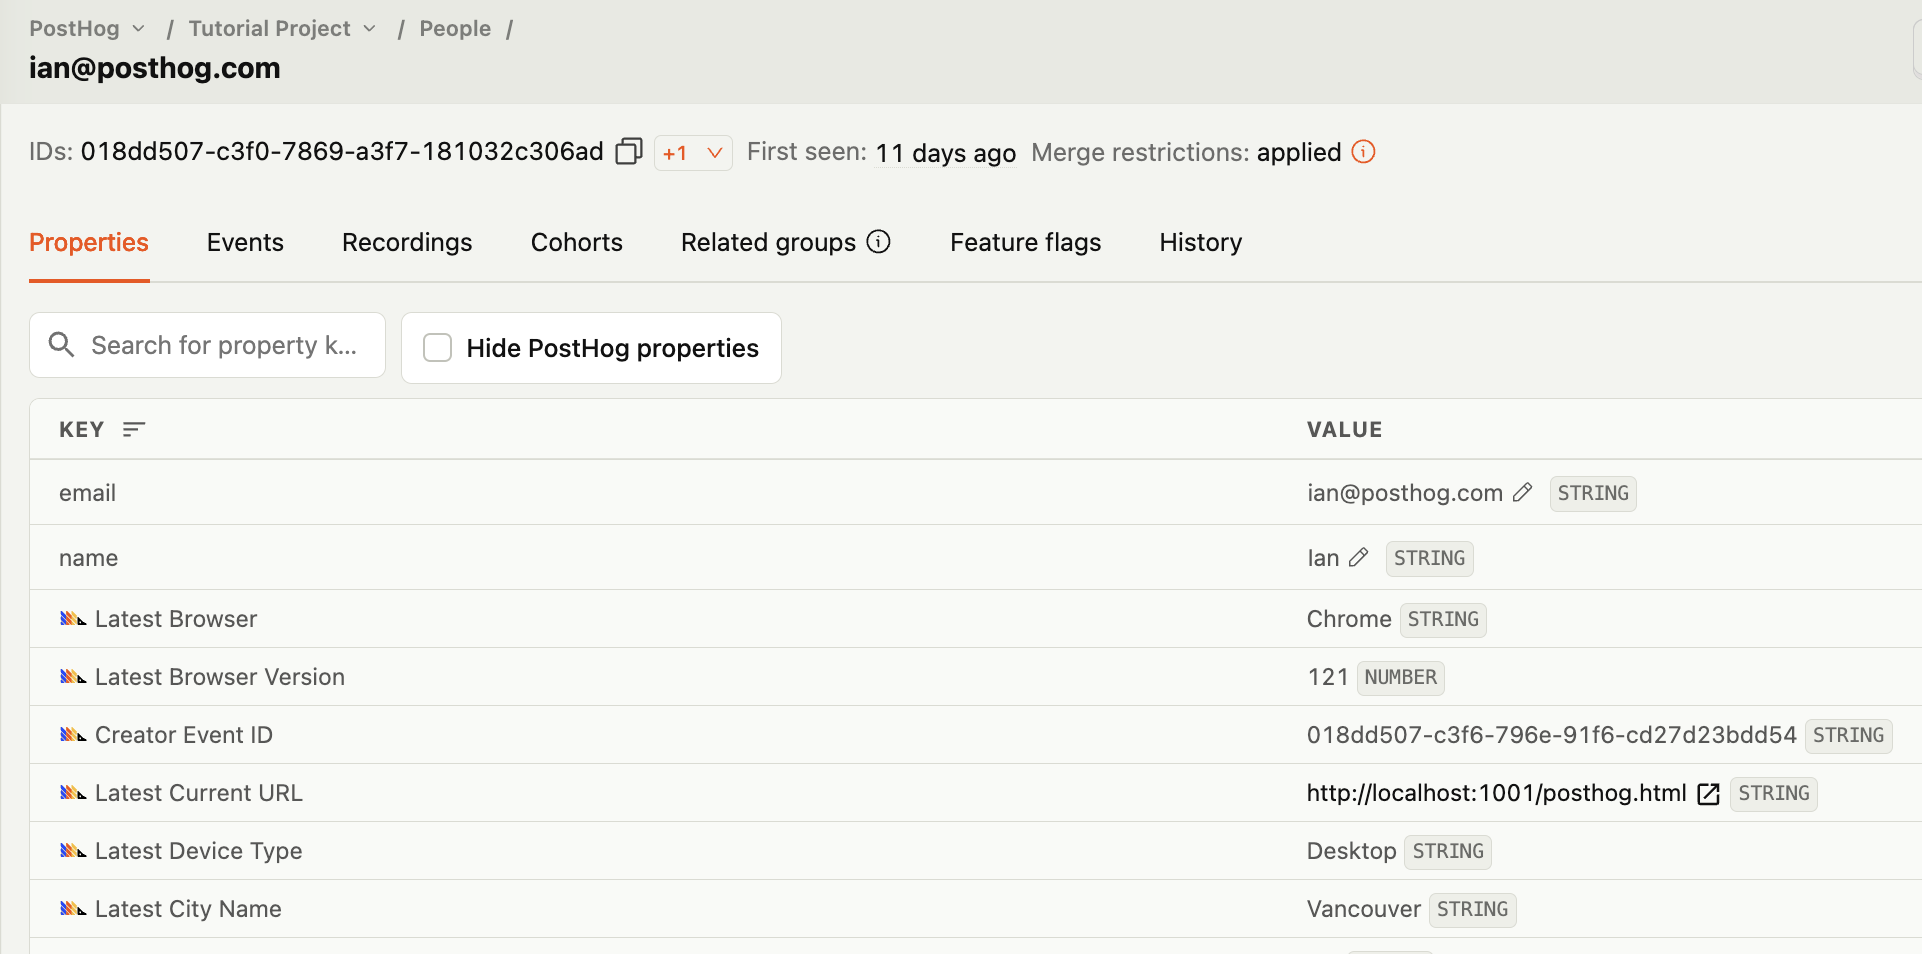This screenshot has width=1922, height=954.
Task: Edit the name property value with the pencil
Action: pyautogui.click(x=1358, y=558)
